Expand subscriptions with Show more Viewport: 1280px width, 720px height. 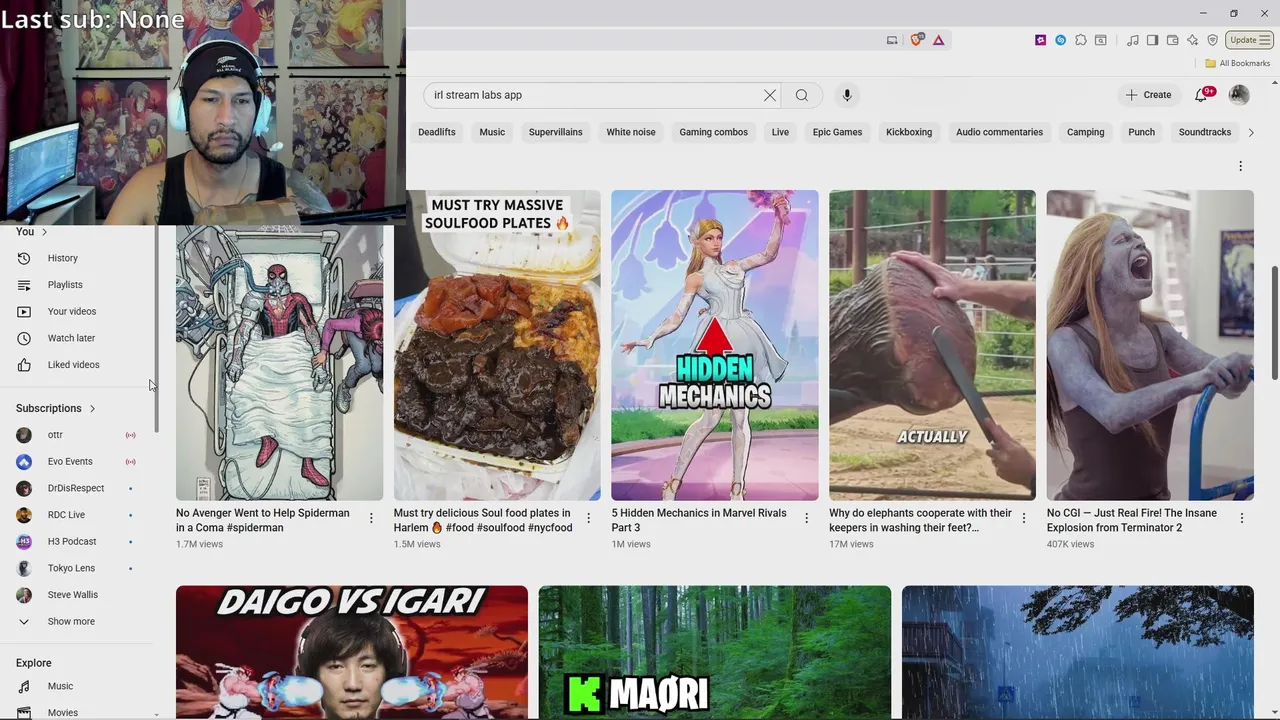[x=78, y=621]
